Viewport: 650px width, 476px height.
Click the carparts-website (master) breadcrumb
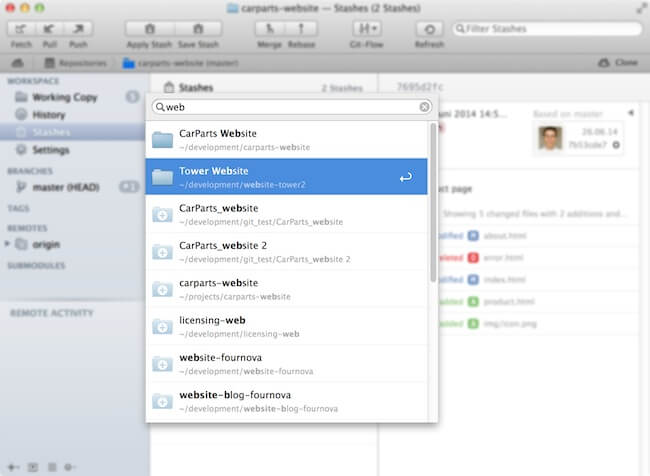tap(181, 63)
